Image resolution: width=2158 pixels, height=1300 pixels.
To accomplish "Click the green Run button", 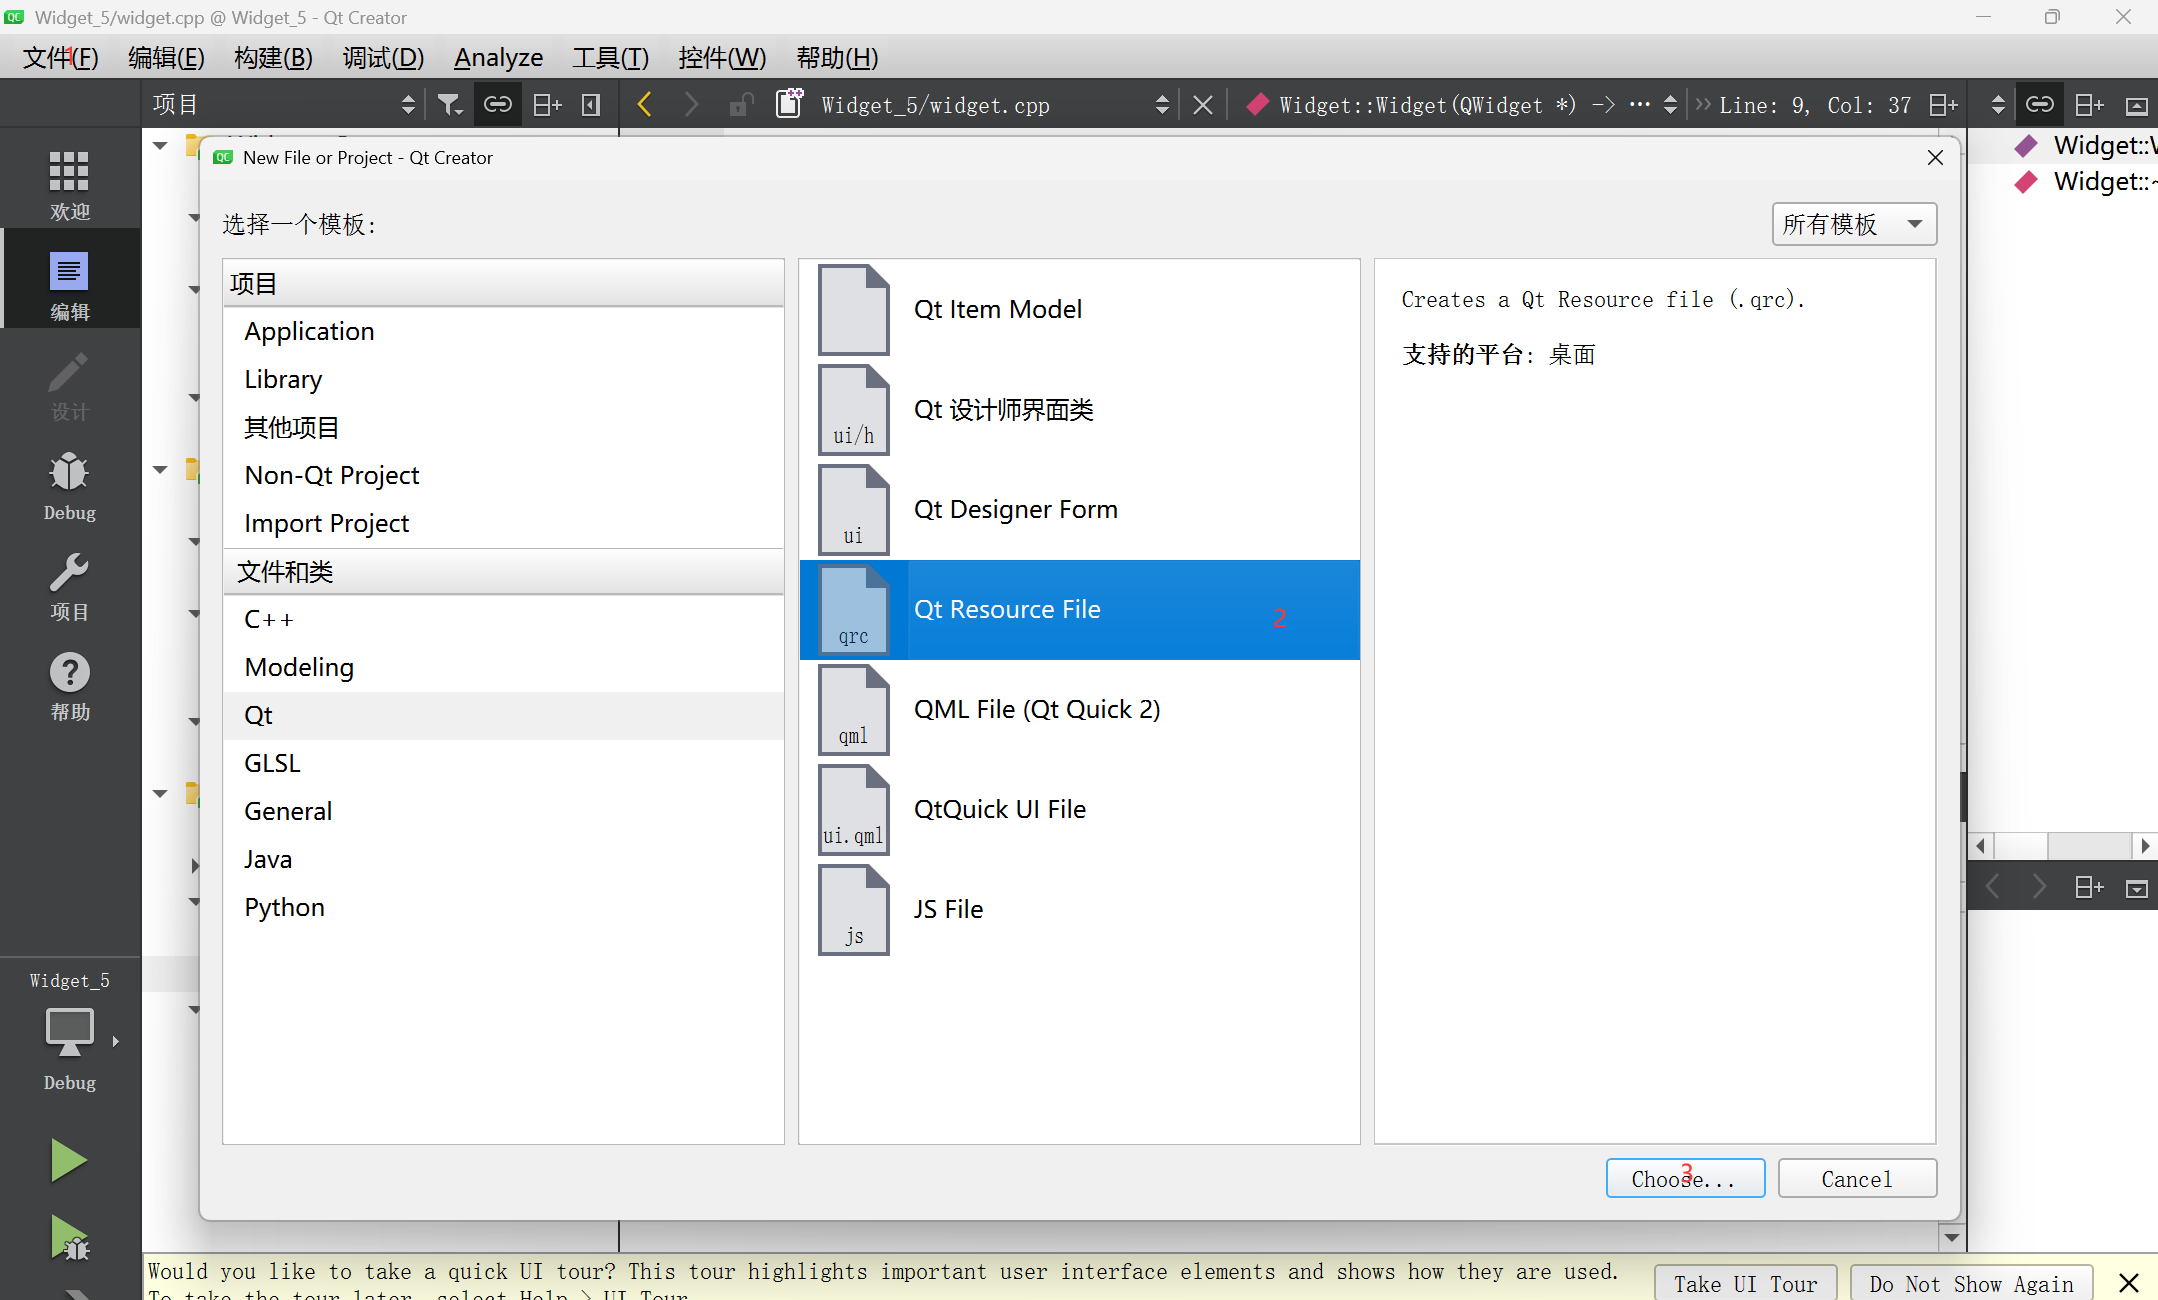I will click(68, 1160).
